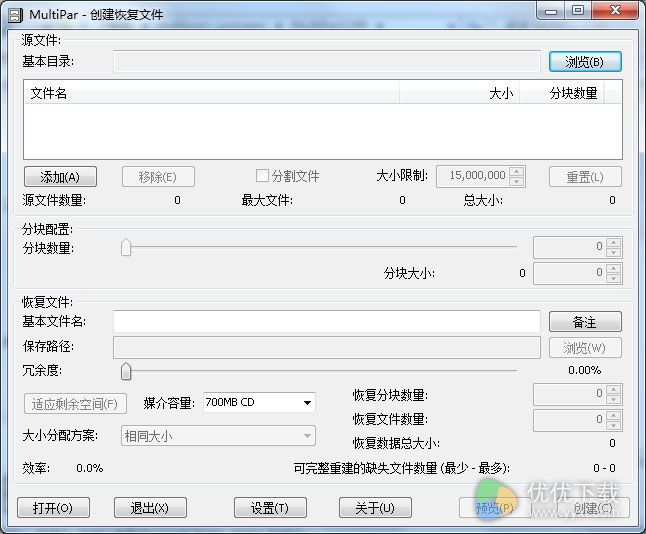Click the 冗余度 redundancy slider handle
Image resolution: width=646 pixels, height=534 pixels.
[126, 371]
